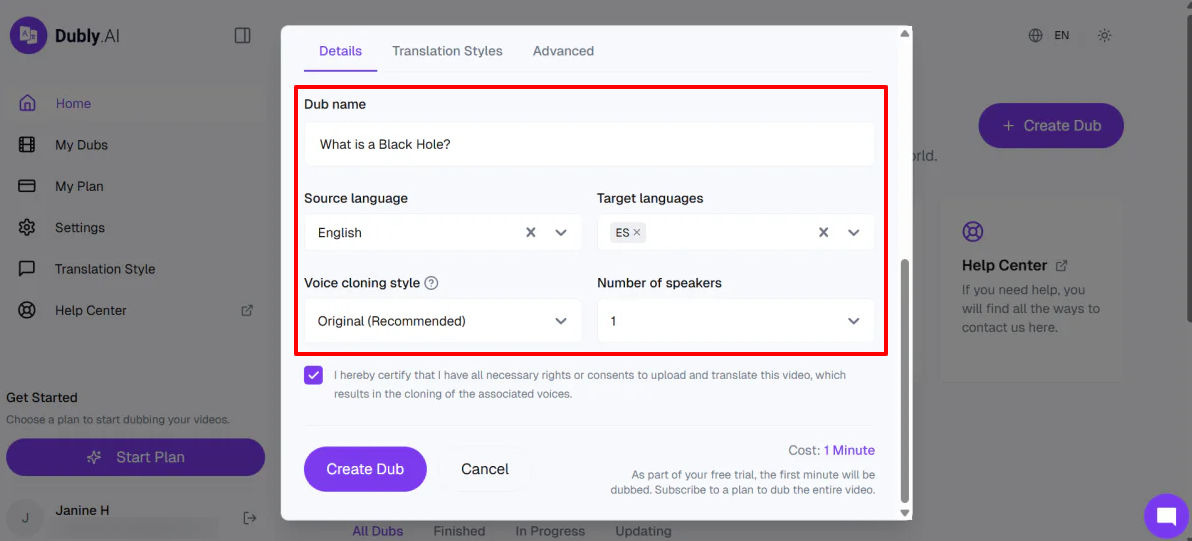1192x541 pixels.
Task: Click the logout icon beside Janine H
Action: [249, 517]
